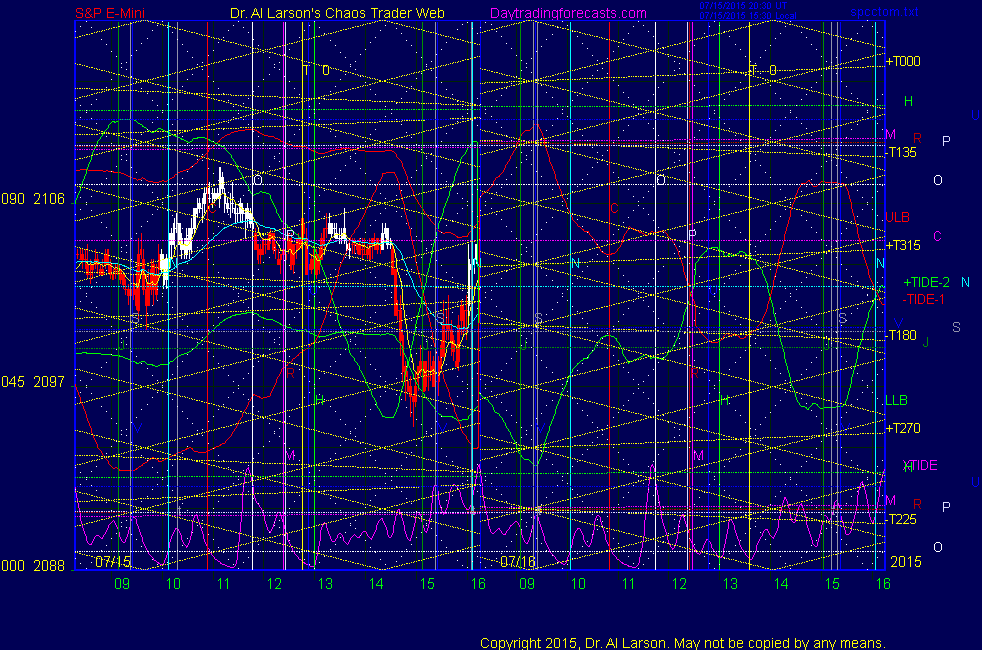Click the -T135 level label
This screenshot has height=650, width=982.
[902, 152]
